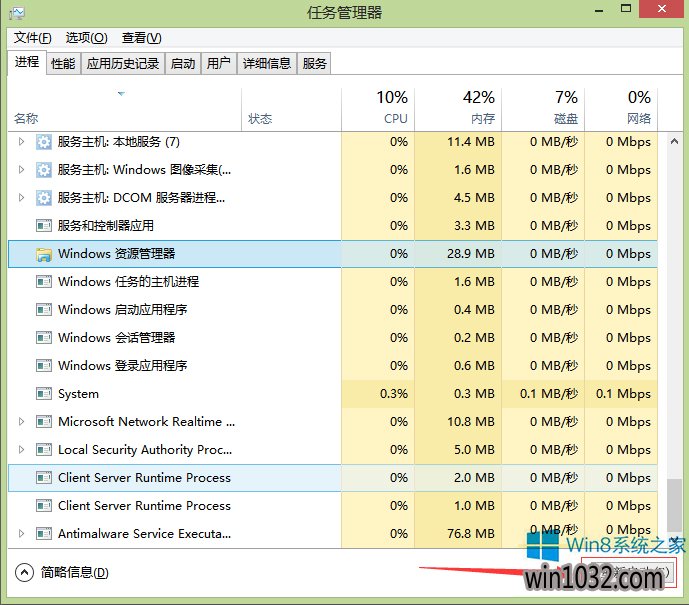Click the System process icon

point(44,394)
